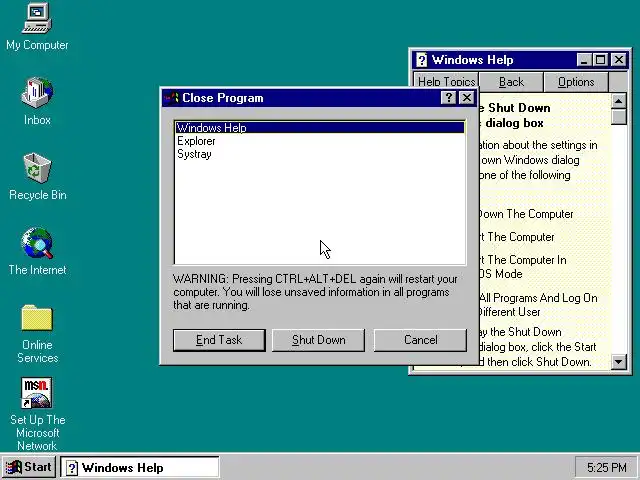Screen dimensions: 640x480
Task: Open Options in Windows Help
Action: [x=576, y=82]
